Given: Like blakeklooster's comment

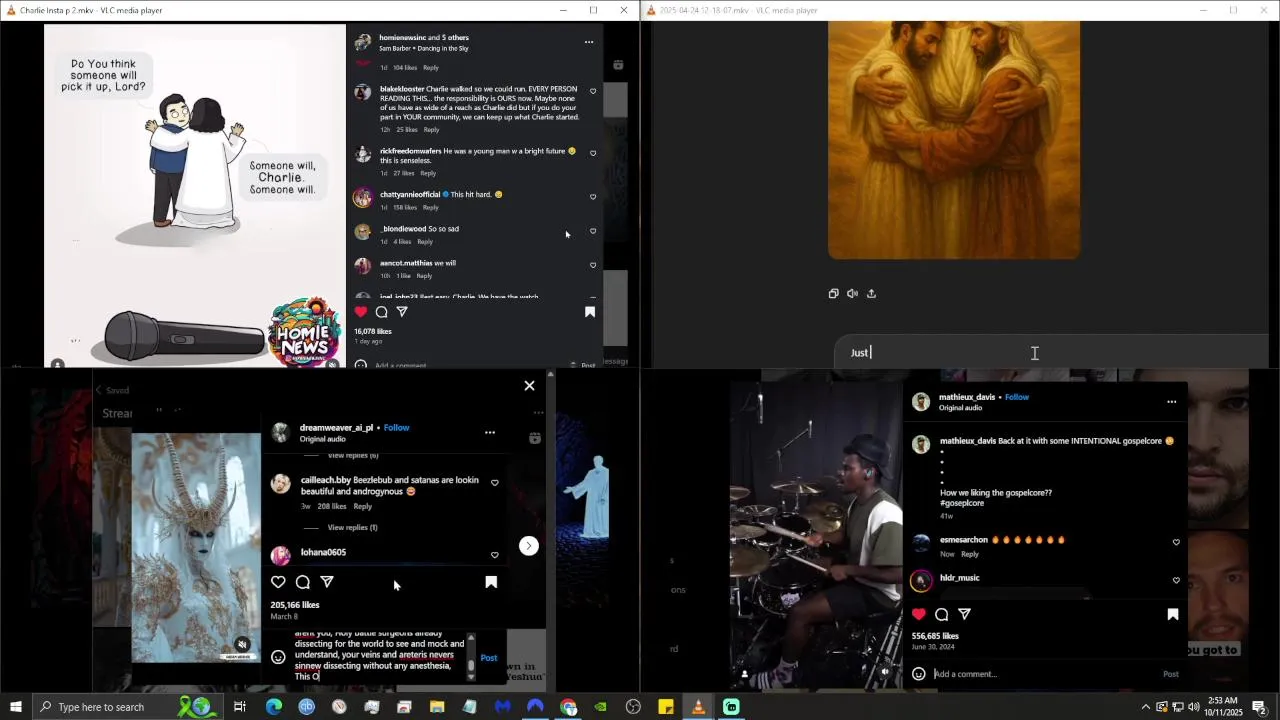Looking at the screenshot, I should (593, 91).
